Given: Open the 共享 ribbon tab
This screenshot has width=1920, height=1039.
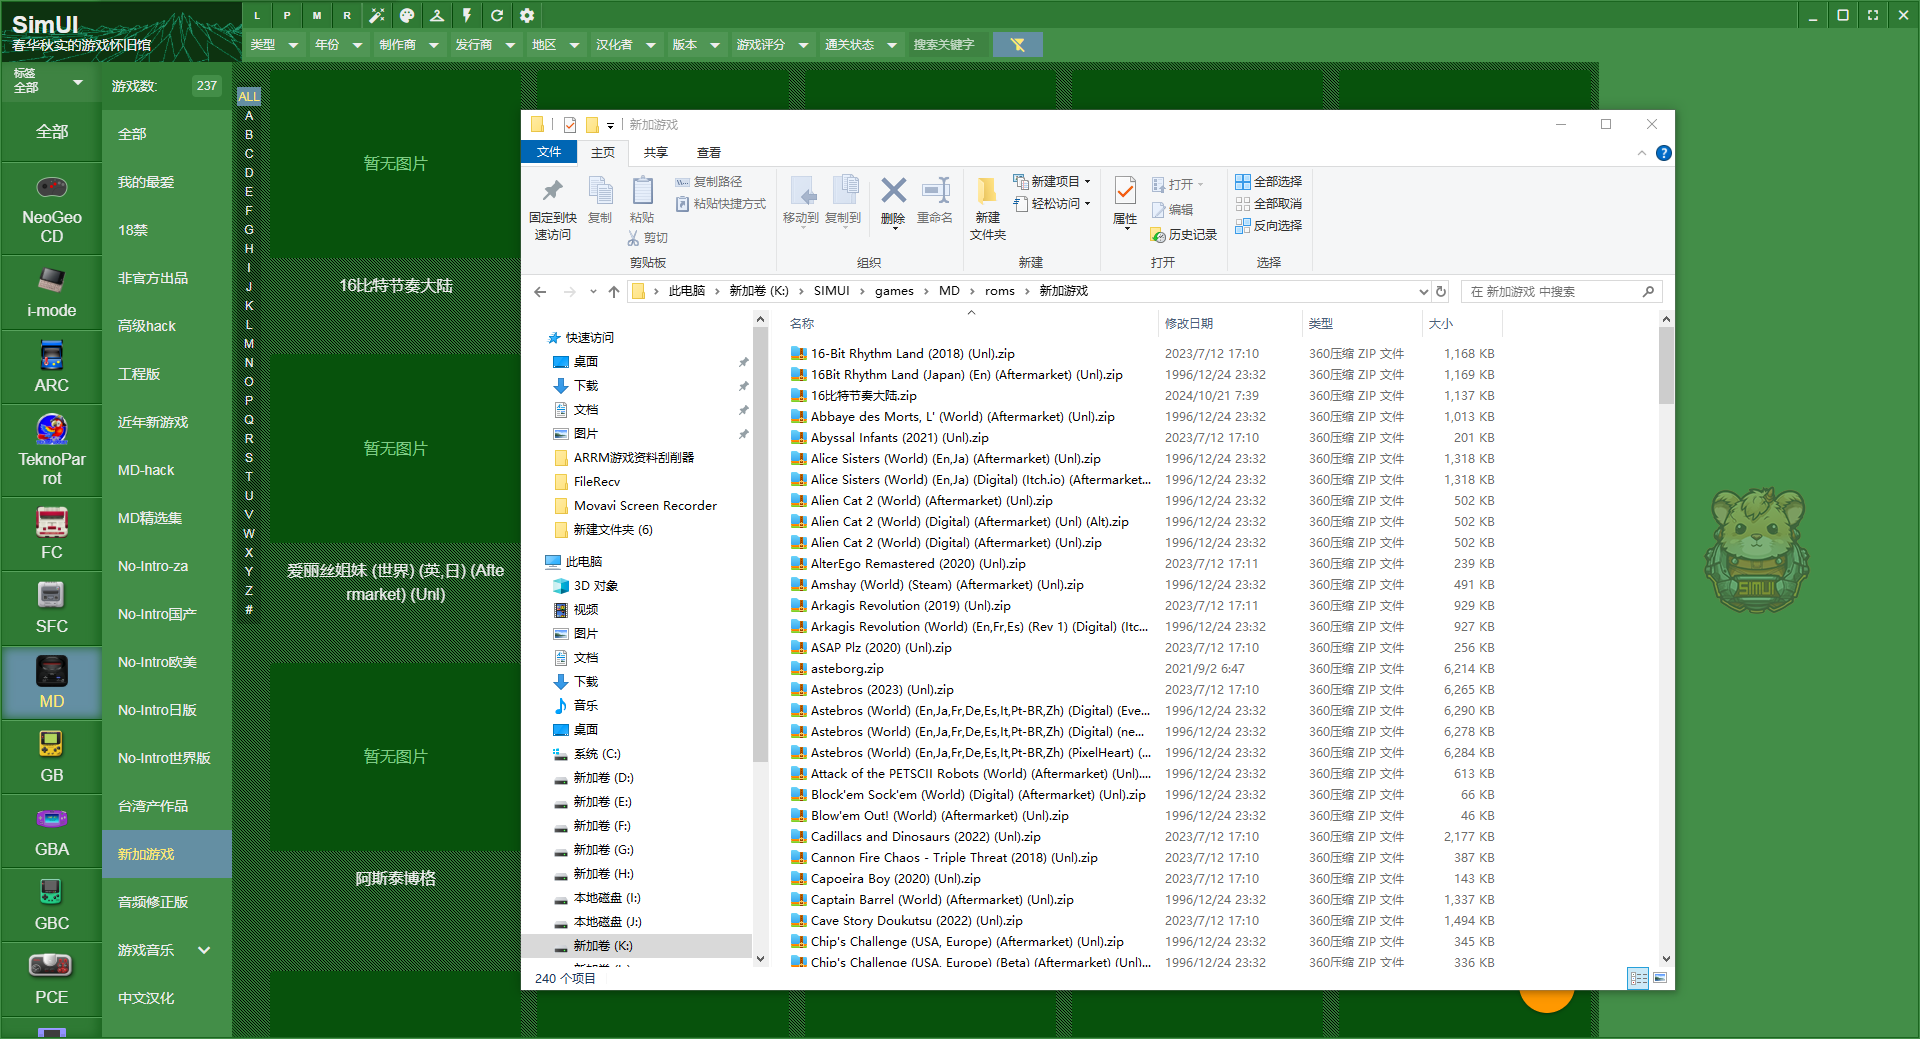Looking at the screenshot, I should [655, 152].
